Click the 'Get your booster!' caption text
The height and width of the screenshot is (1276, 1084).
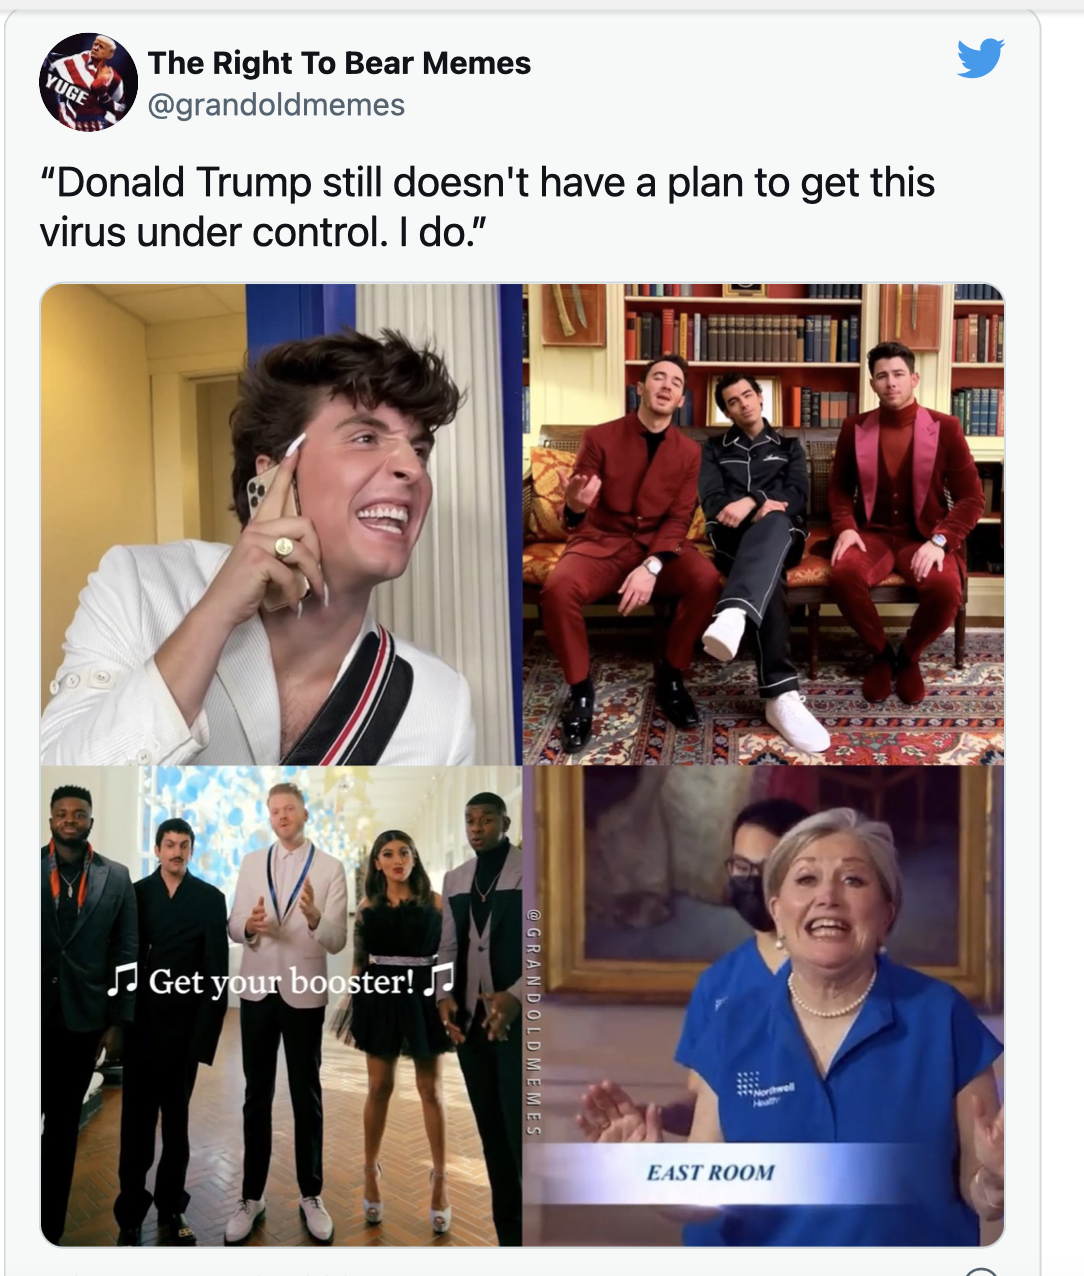281,981
